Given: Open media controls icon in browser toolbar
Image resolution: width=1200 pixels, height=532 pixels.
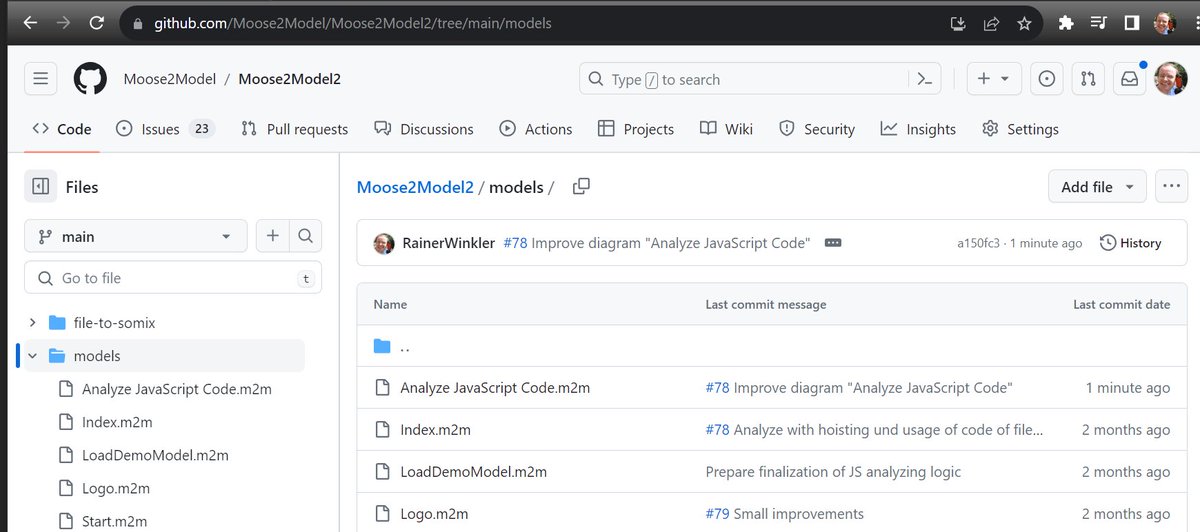Looking at the screenshot, I should pos(1099,23).
